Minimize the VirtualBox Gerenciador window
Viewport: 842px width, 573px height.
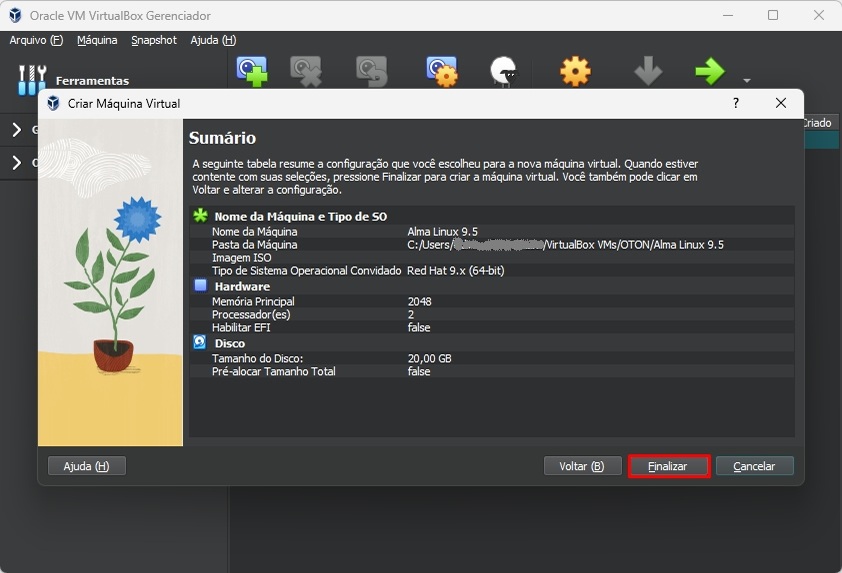728,15
